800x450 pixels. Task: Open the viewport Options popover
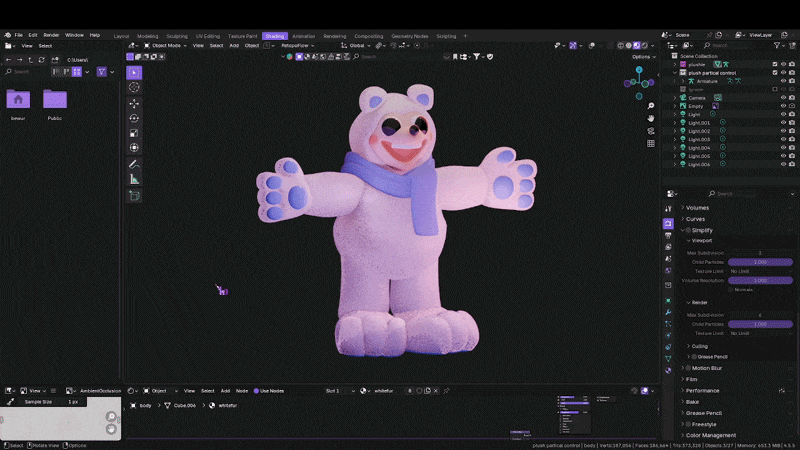pos(643,57)
